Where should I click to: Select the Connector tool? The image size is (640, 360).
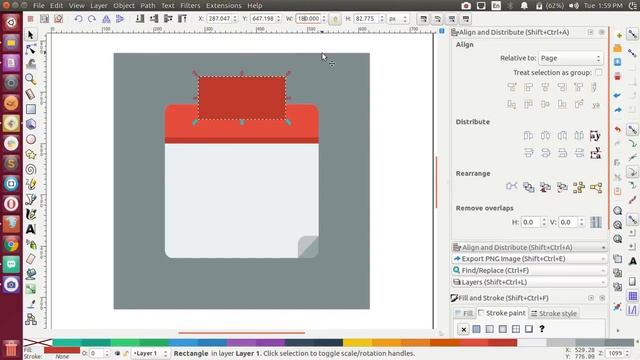click(x=31, y=319)
